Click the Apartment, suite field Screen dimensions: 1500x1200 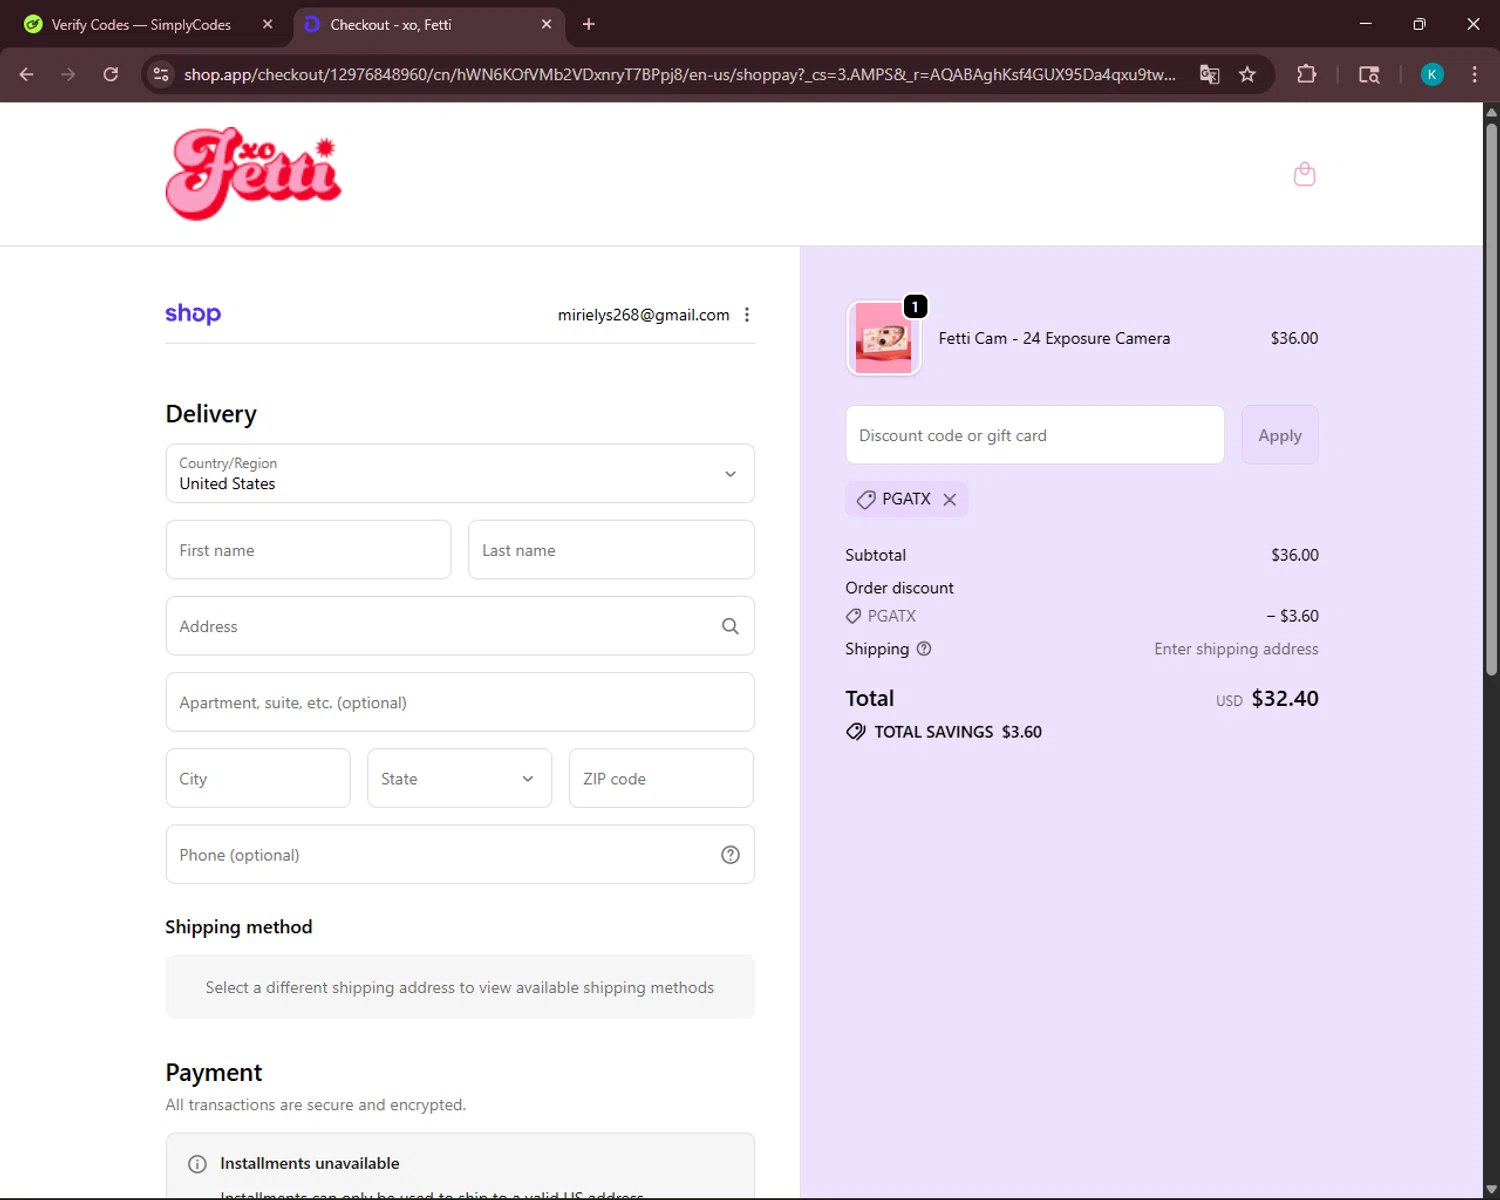pos(460,702)
